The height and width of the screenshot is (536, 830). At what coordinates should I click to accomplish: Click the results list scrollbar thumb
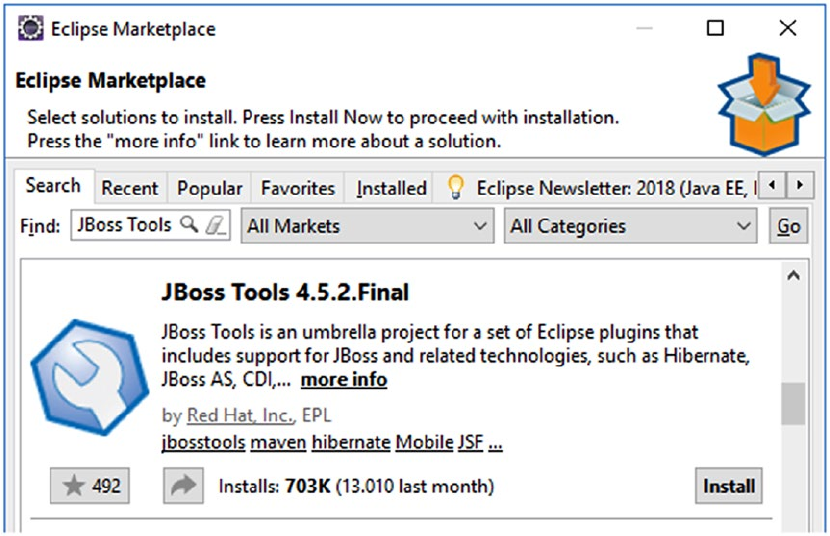[793, 403]
